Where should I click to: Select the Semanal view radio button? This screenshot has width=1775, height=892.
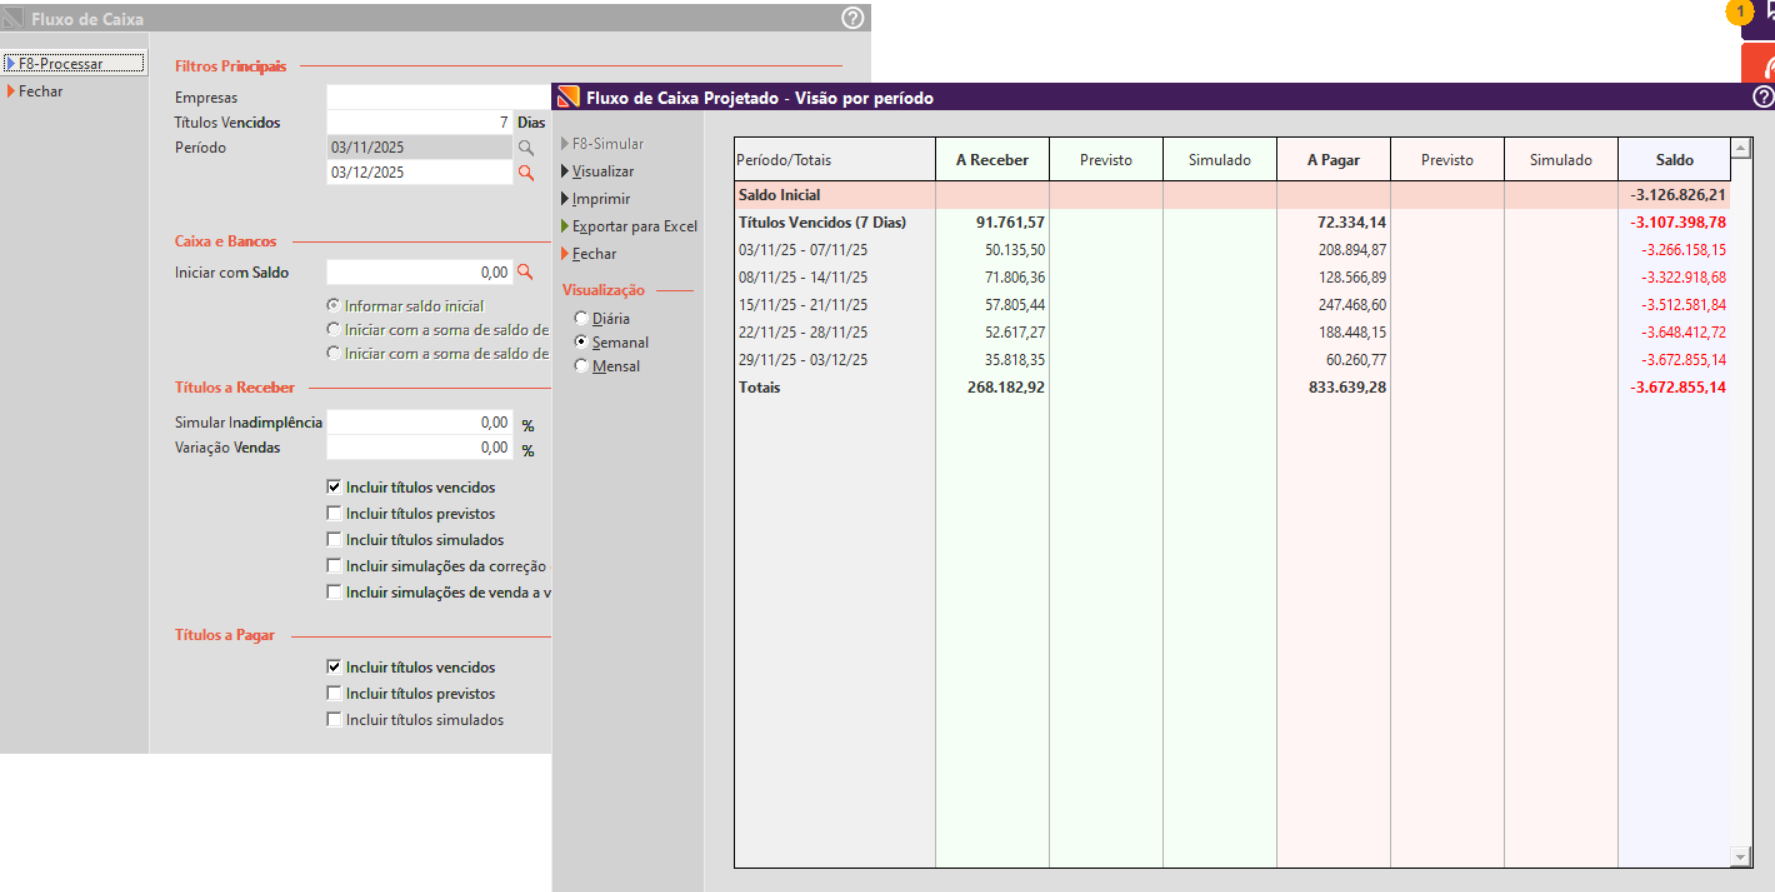pyautogui.click(x=581, y=342)
